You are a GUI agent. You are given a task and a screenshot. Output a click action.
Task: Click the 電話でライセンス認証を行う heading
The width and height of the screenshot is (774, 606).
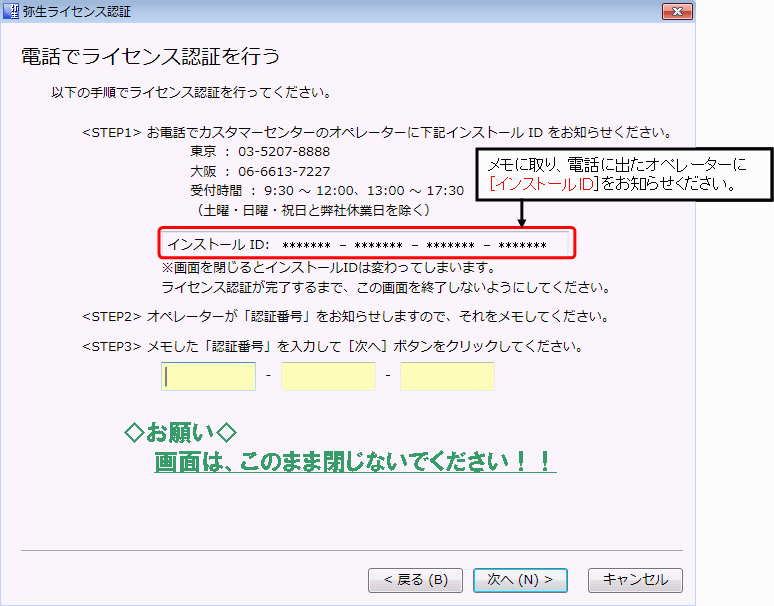pos(150,56)
